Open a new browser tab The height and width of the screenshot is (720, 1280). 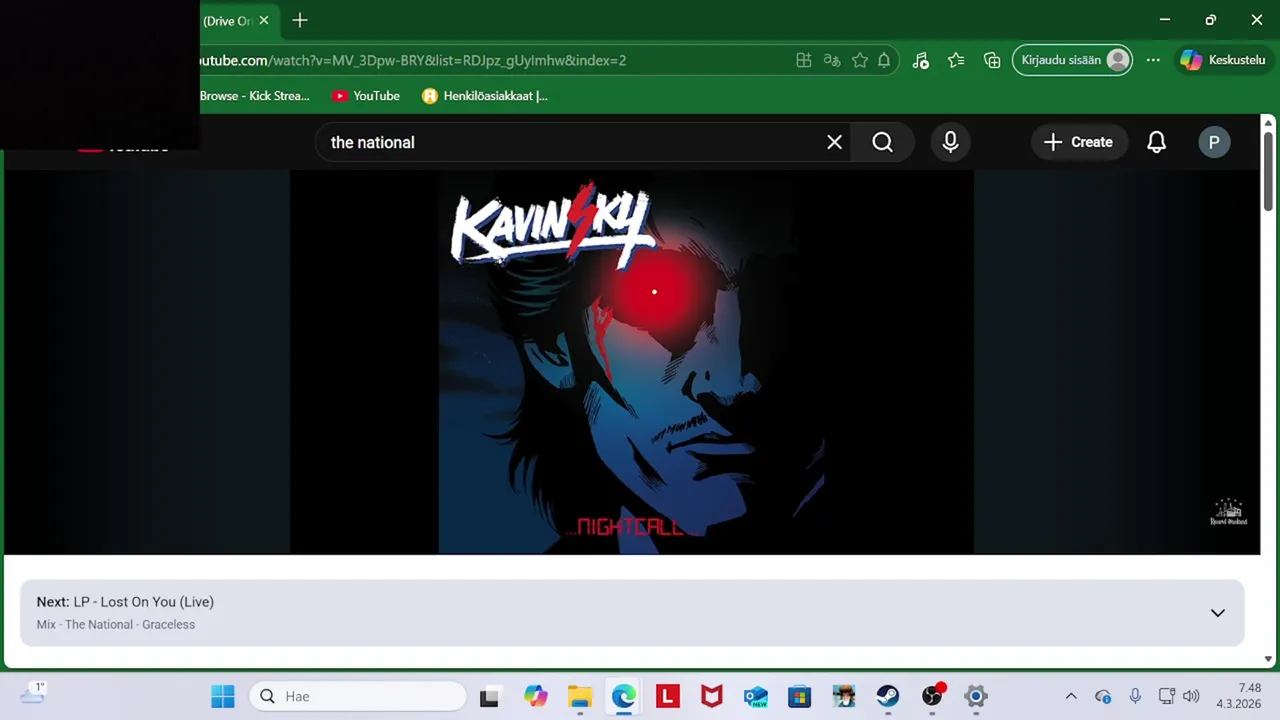point(300,20)
